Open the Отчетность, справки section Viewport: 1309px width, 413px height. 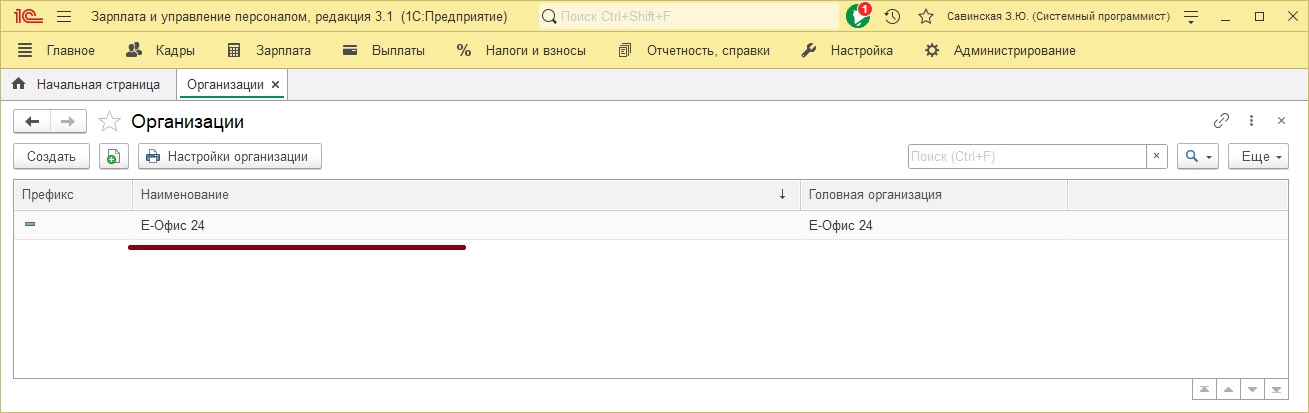(694, 50)
